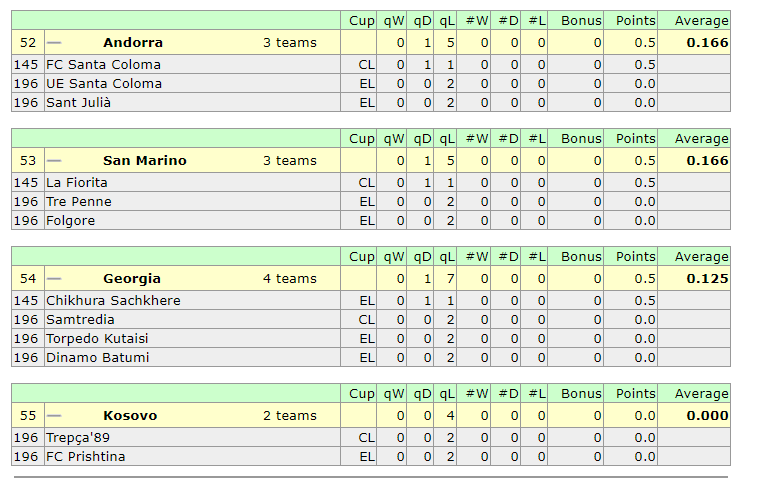This screenshot has height=478, width=766.
Task: Click the dash trend icon beside Kosovo
Action: coord(54,416)
